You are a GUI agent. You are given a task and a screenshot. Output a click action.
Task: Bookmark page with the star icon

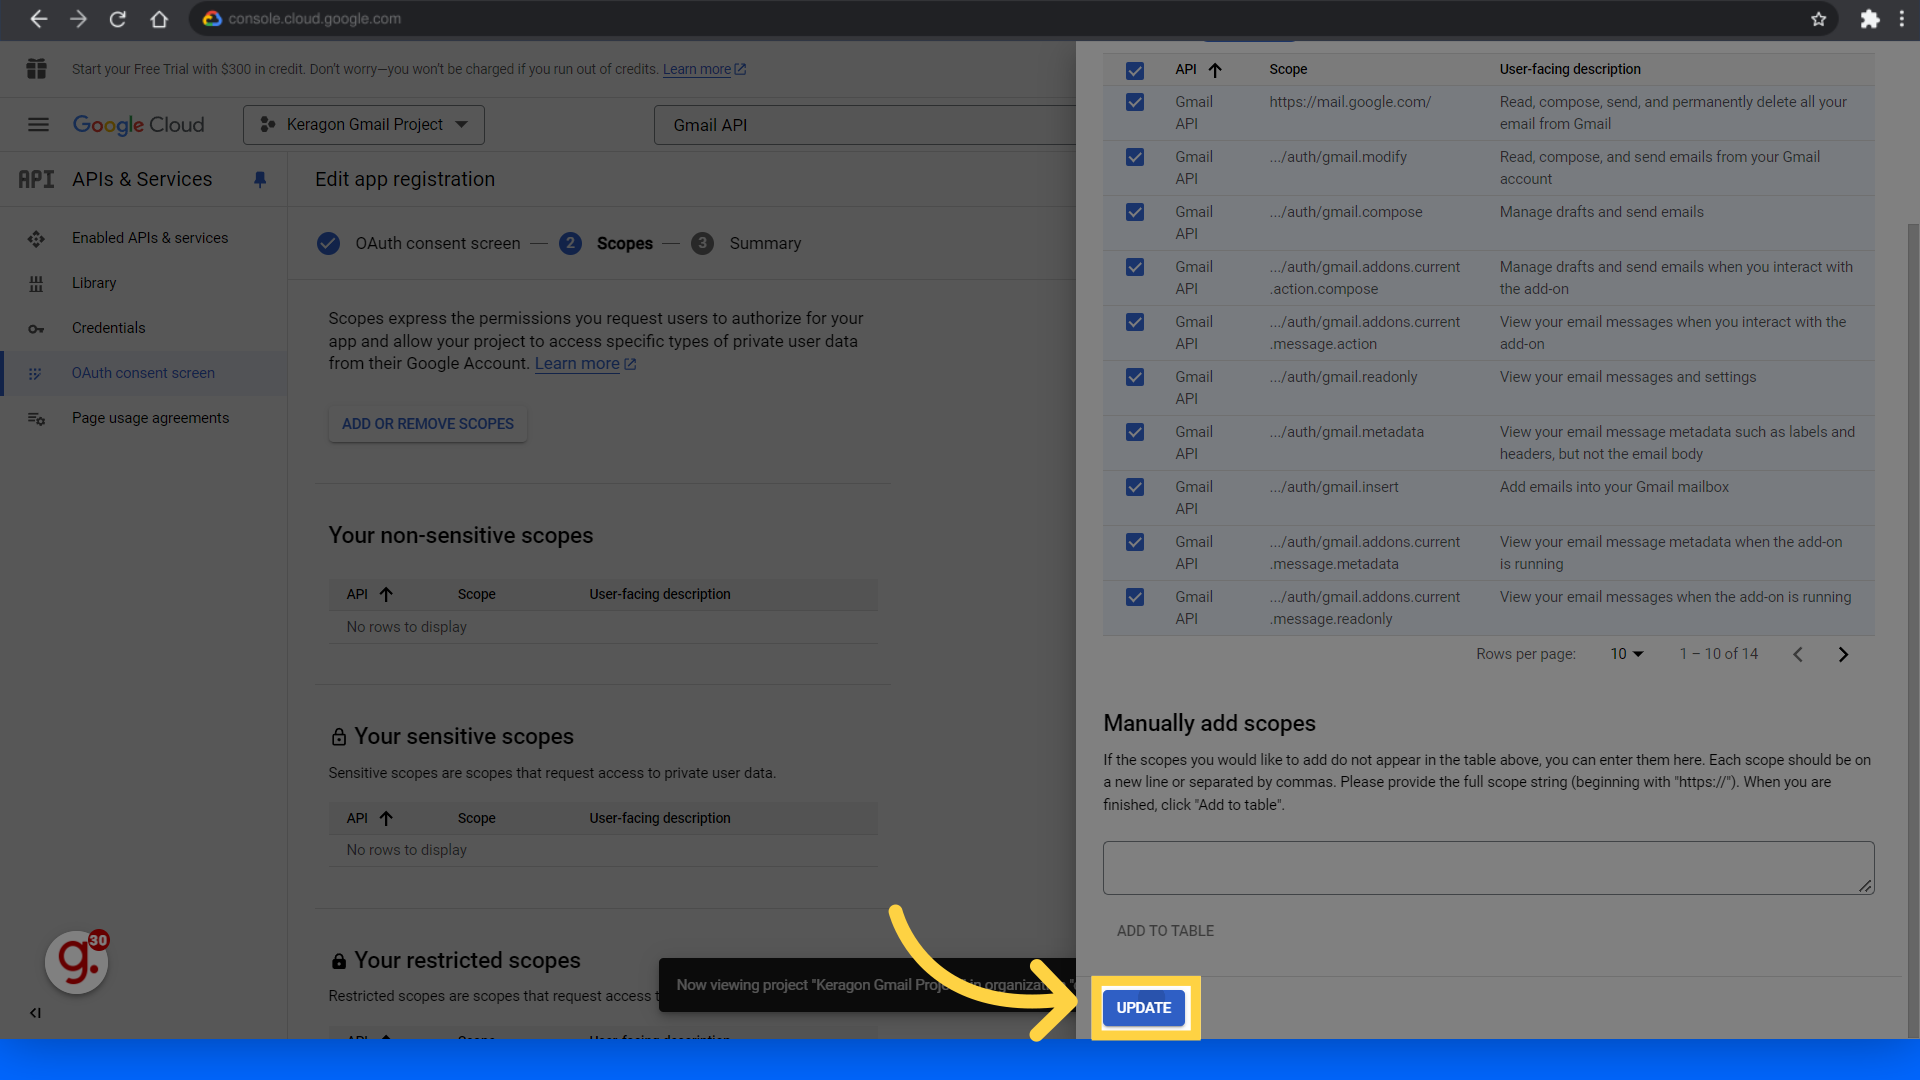click(x=1818, y=19)
